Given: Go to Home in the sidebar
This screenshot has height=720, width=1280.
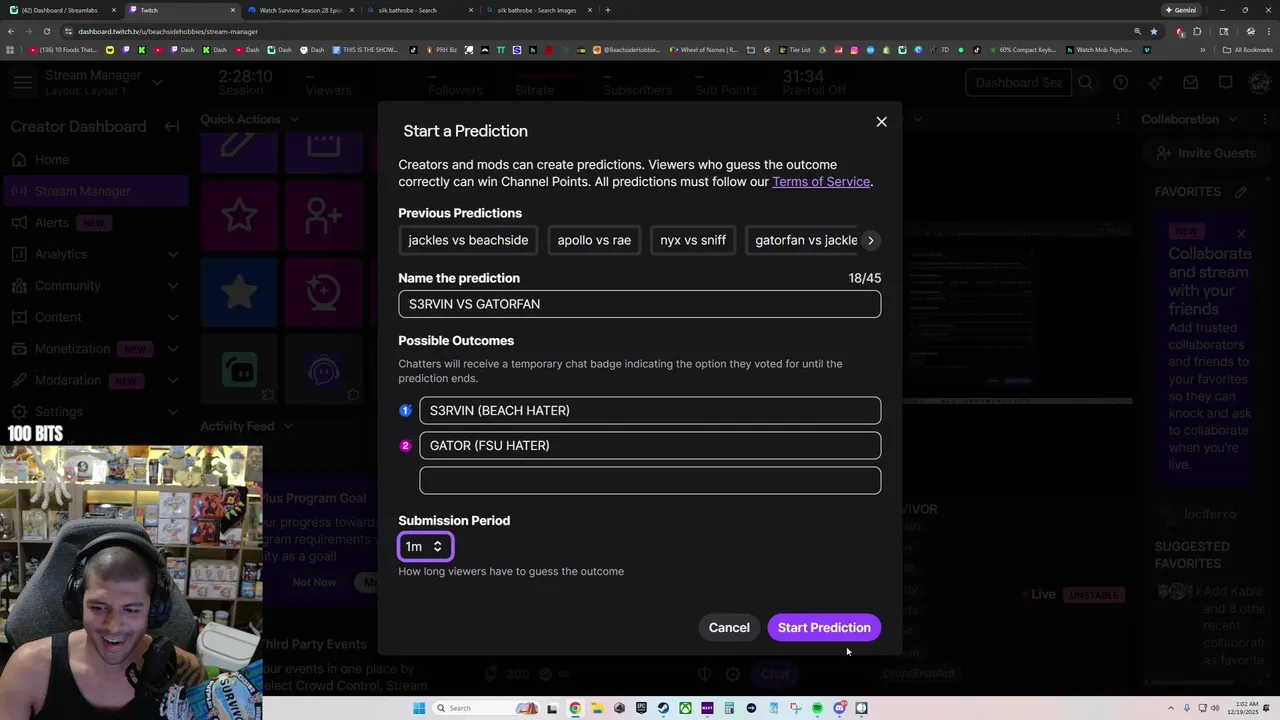Looking at the screenshot, I should click(x=52, y=159).
